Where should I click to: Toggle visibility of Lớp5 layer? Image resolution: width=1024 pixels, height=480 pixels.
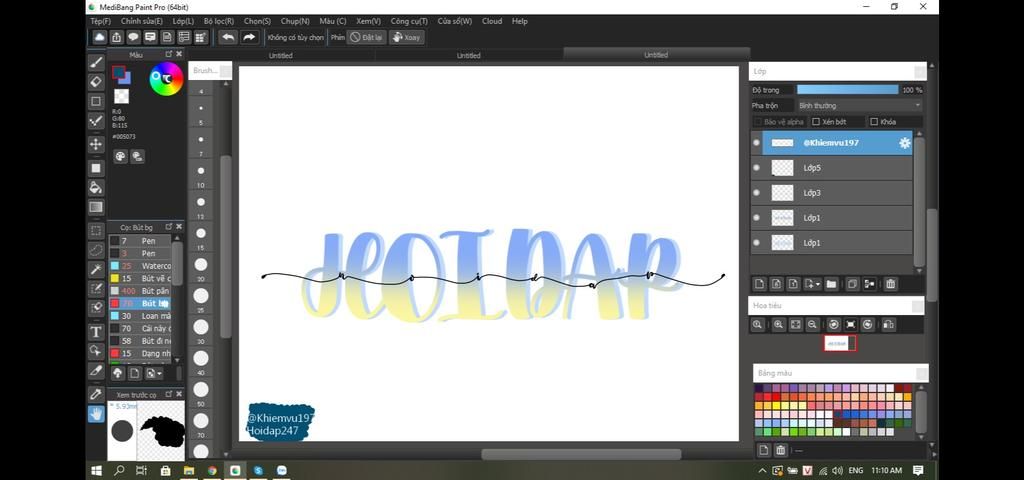tap(756, 168)
